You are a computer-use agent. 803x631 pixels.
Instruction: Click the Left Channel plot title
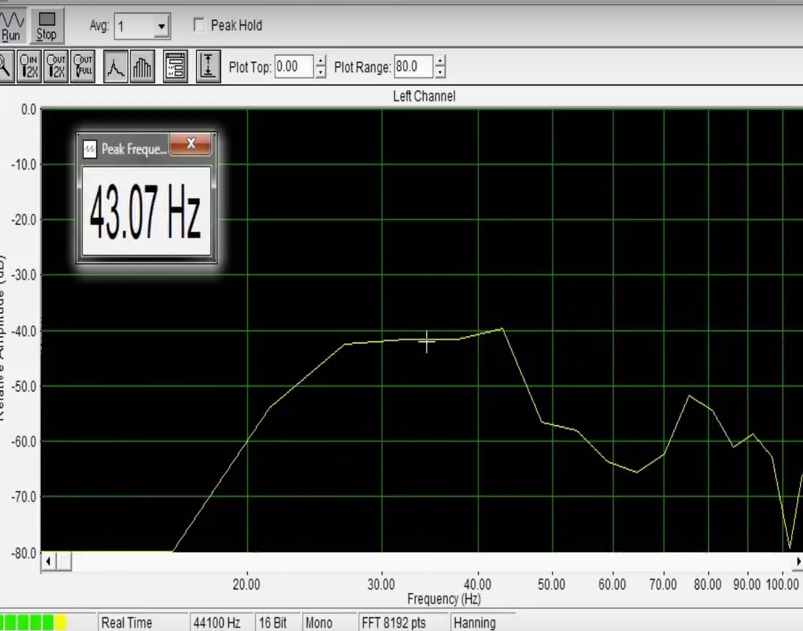[x=424, y=96]
